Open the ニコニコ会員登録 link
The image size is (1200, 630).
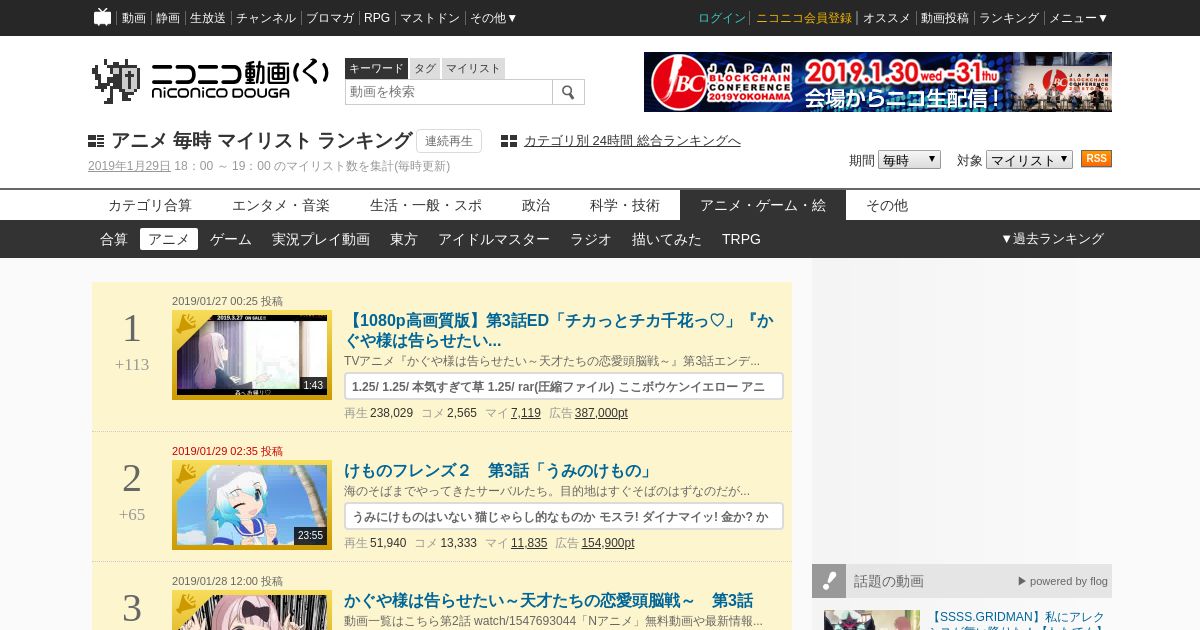pyautogui.click(x=804, y=18)
